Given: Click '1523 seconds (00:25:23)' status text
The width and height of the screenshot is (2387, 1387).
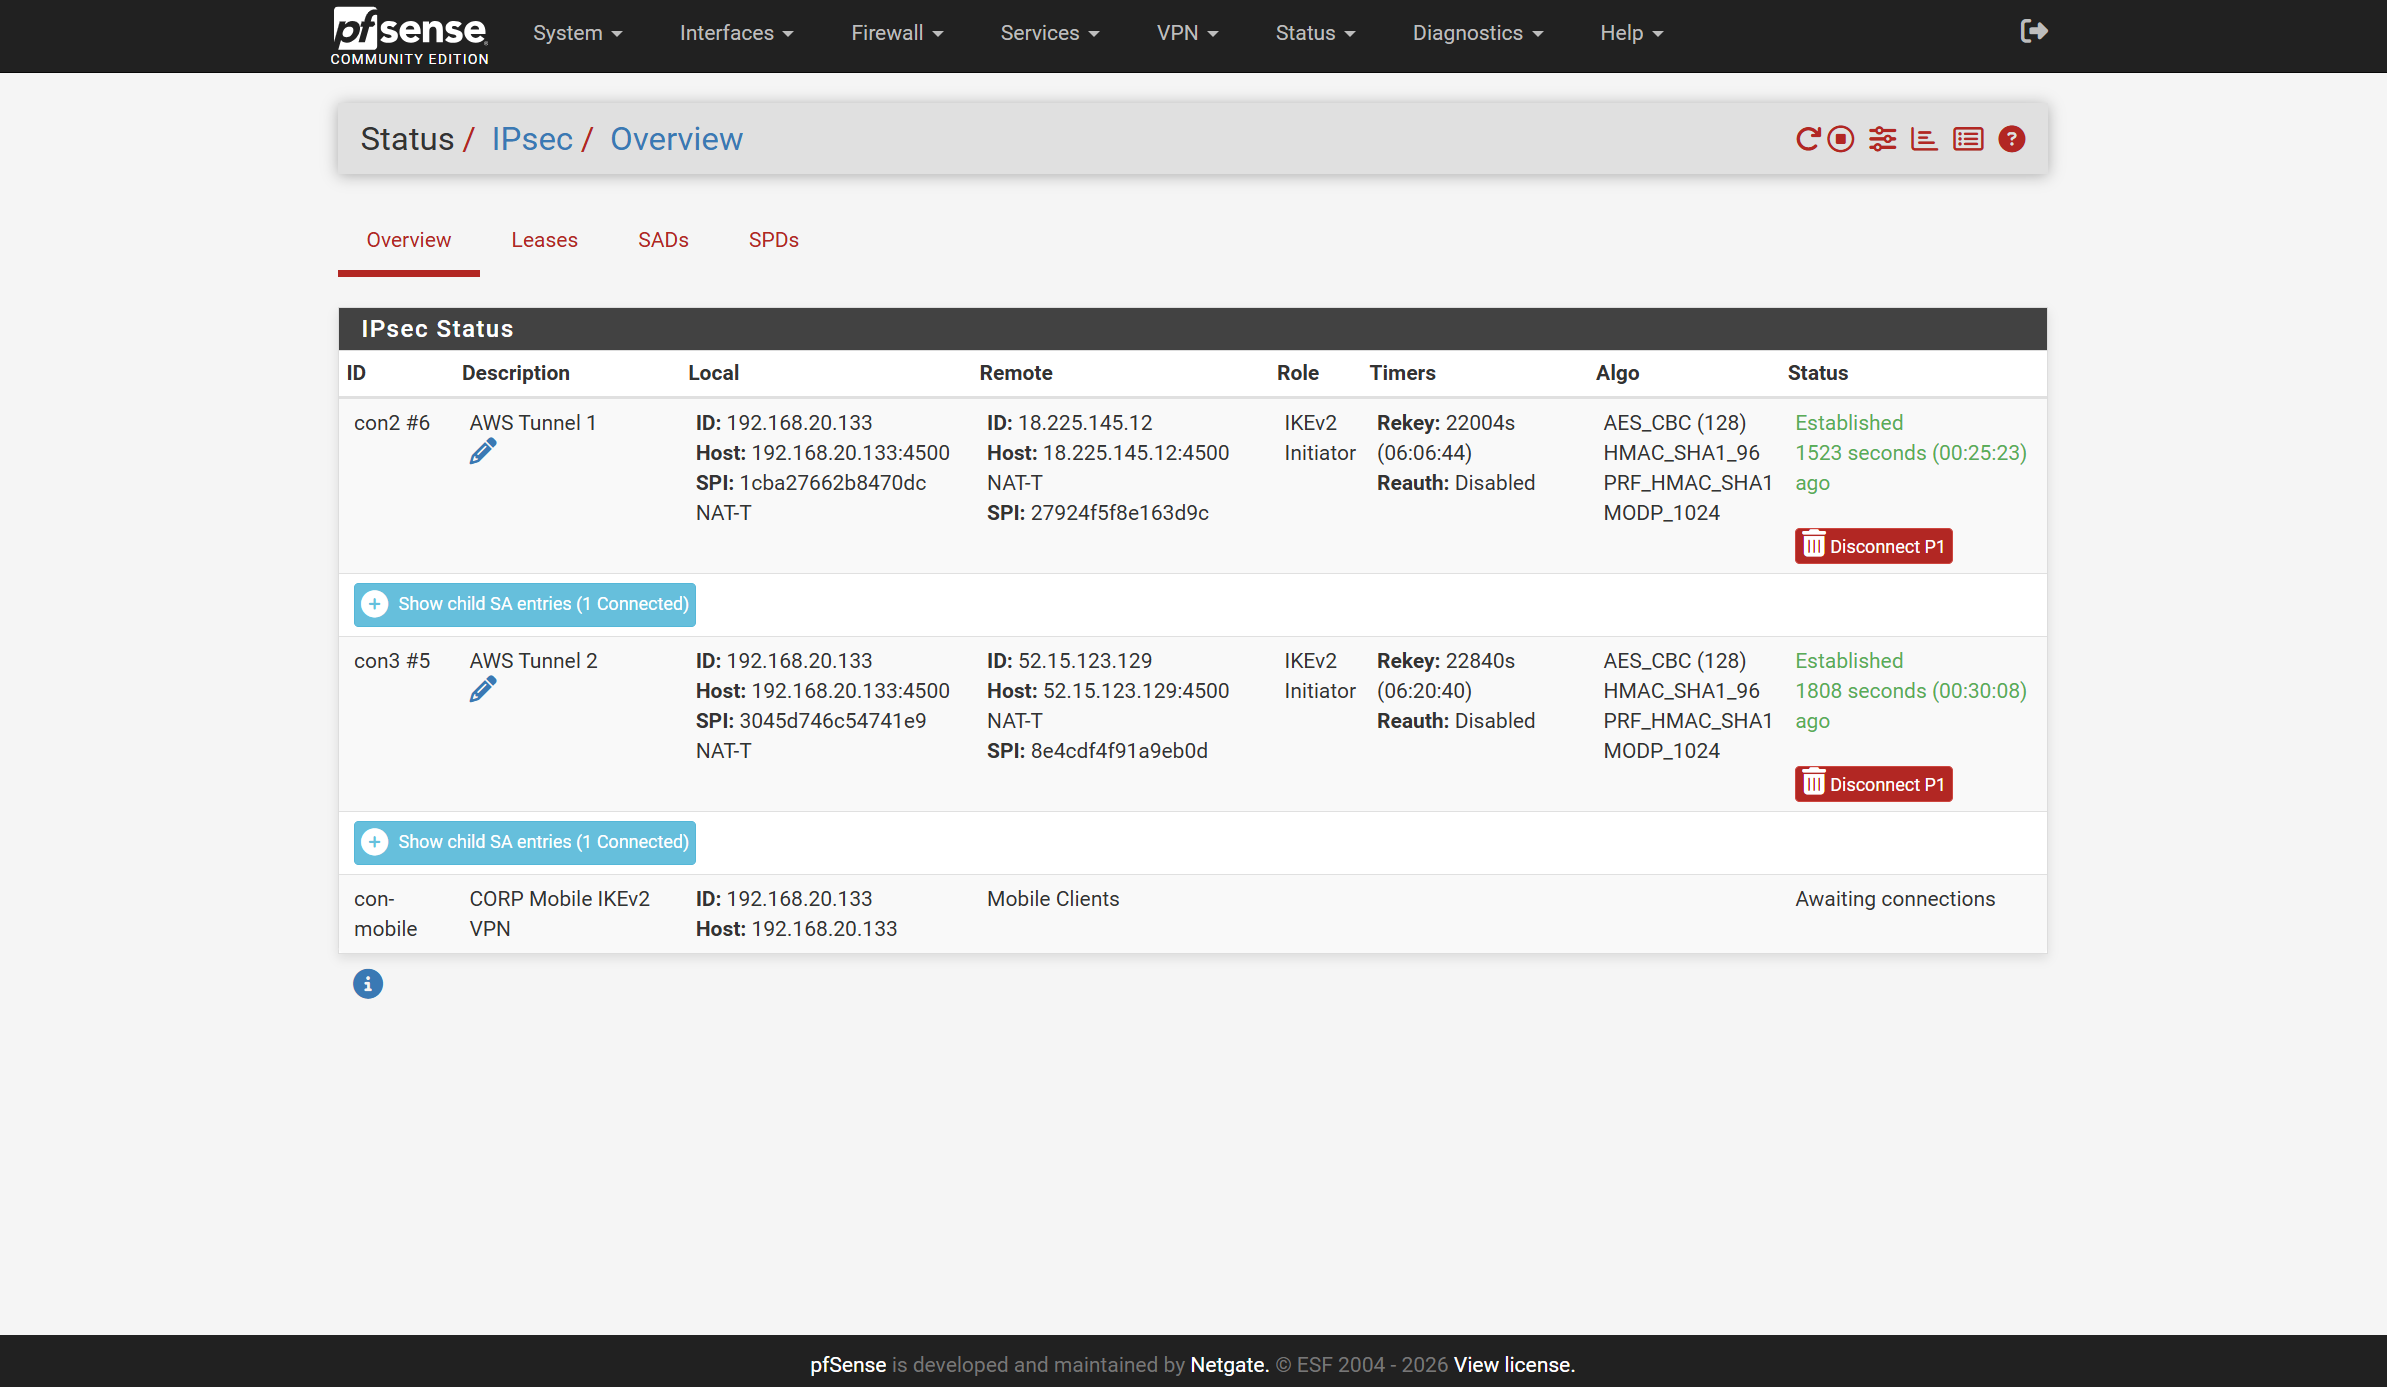Looking at the screenshot, I should point(1911,453).
